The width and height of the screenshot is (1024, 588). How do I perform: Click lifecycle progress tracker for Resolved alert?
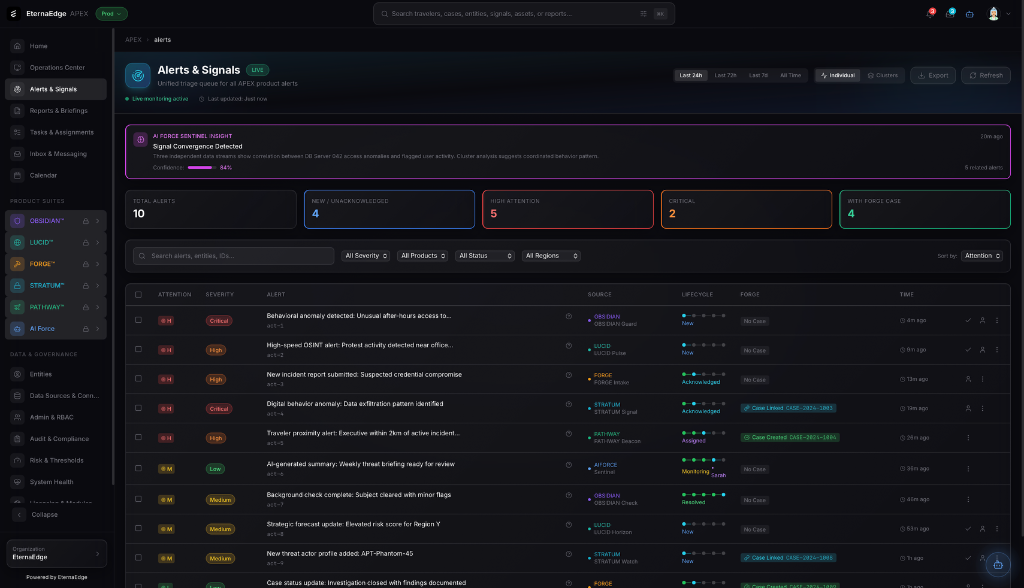click(703, 495)
